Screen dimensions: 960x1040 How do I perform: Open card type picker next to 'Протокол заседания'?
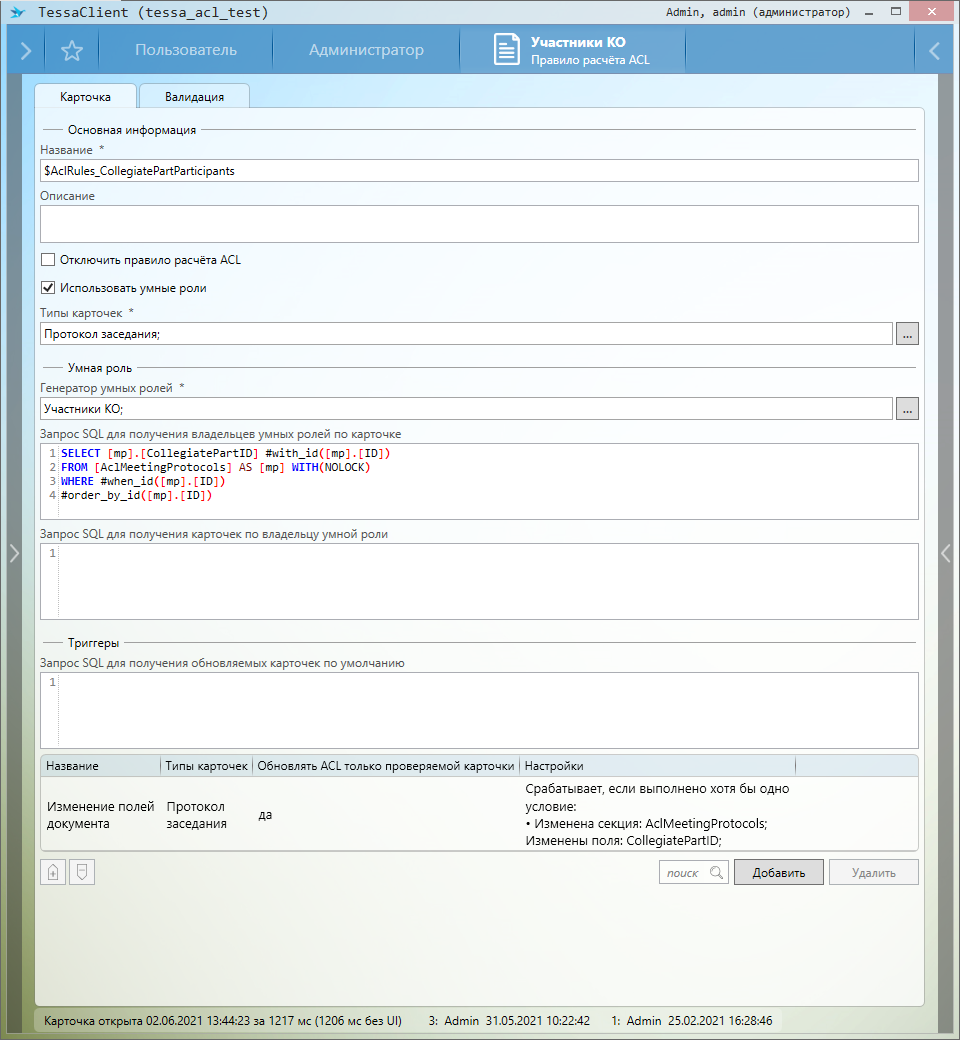tap(907, 334)
